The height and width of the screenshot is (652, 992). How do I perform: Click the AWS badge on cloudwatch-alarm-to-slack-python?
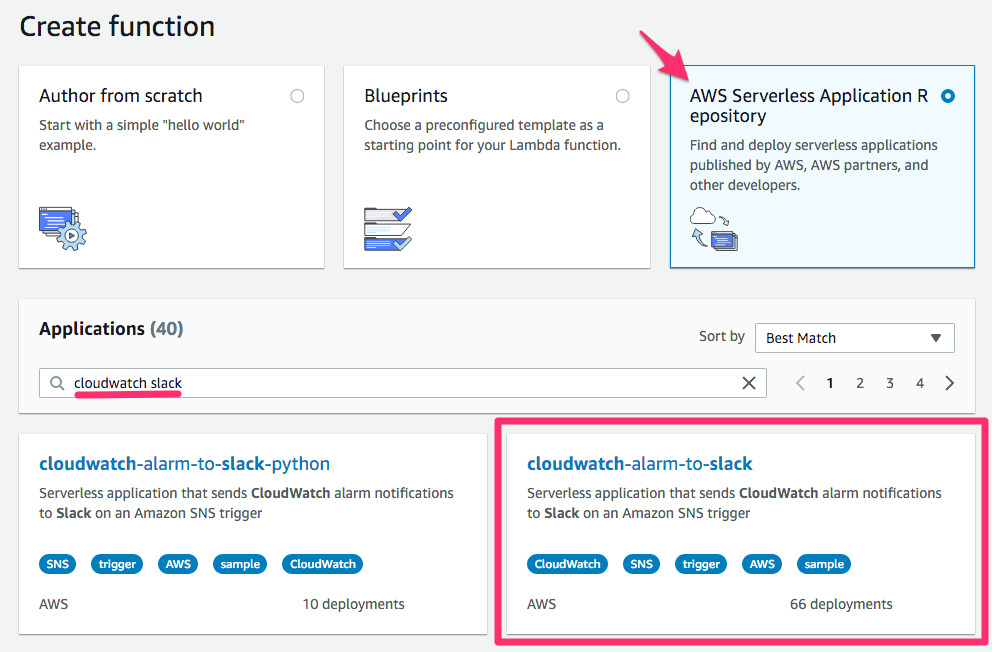[177, 563]
